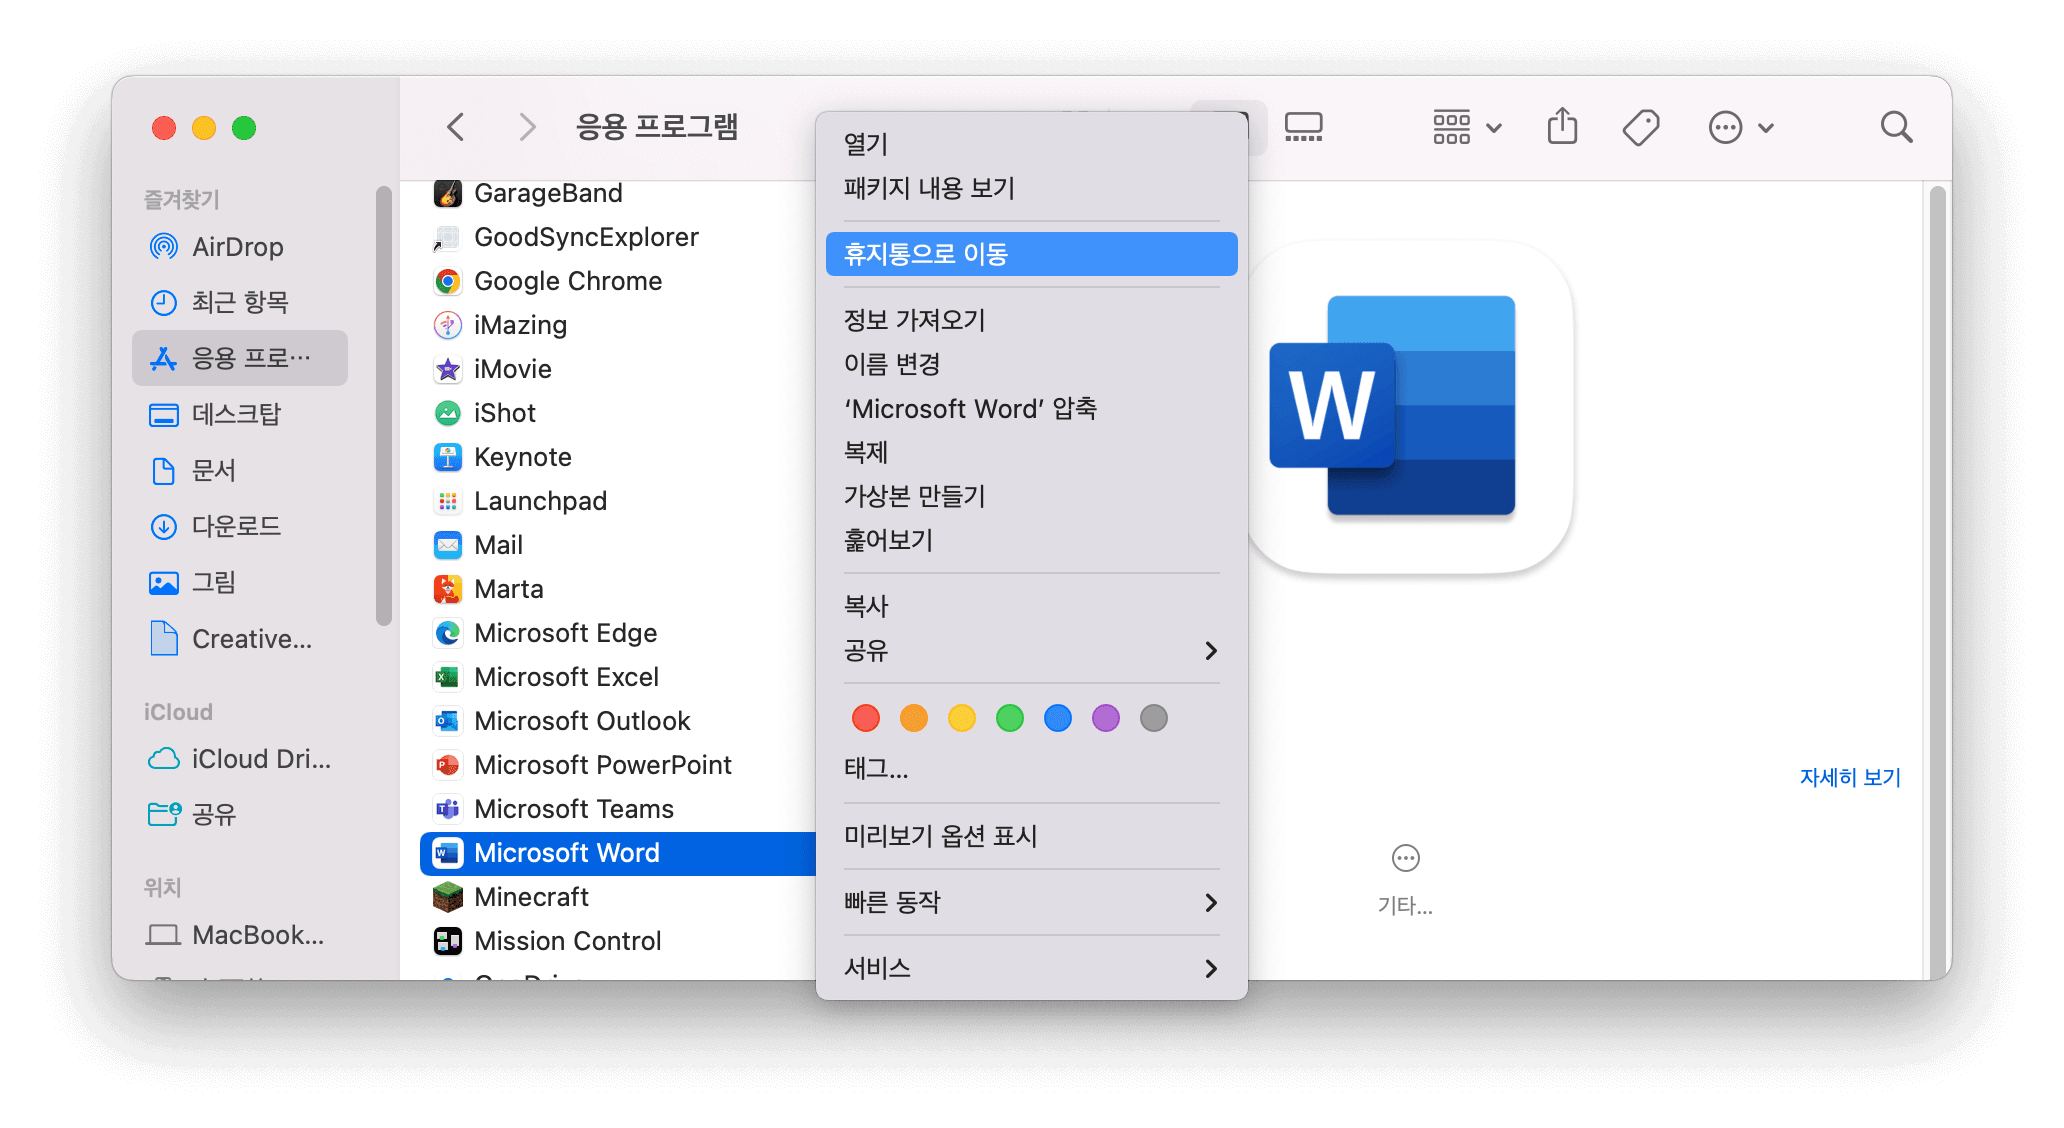The image size is (2064, 1128).
Task: Apply the green tag color
Action: tap(1010, 718)
